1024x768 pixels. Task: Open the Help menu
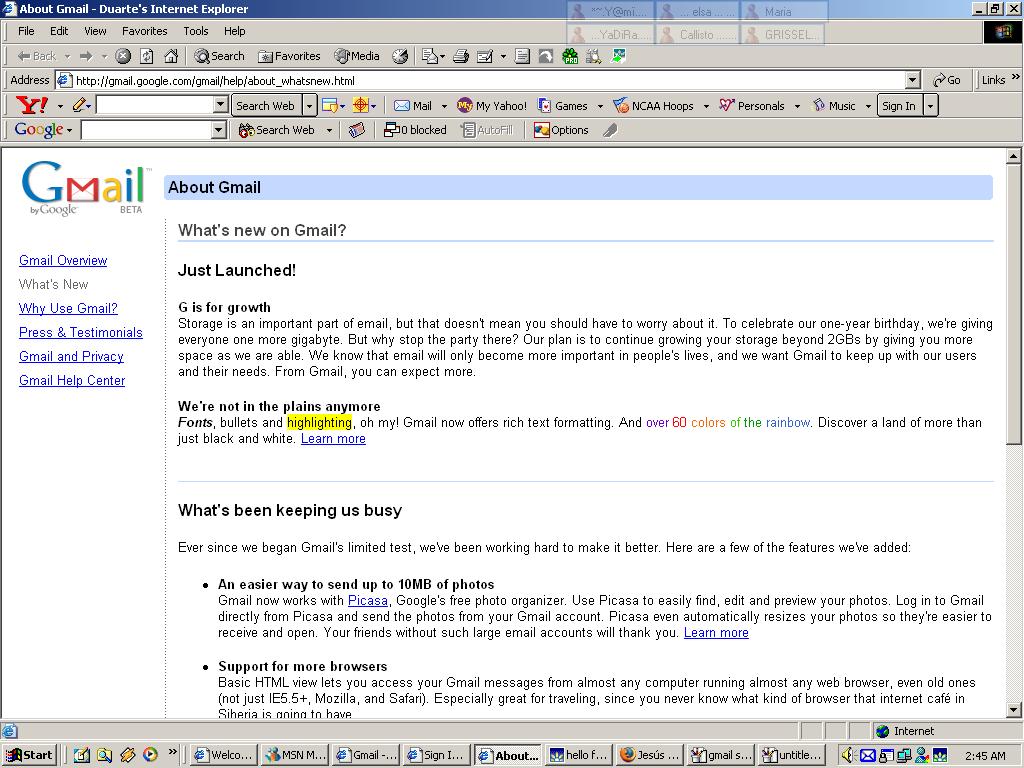coord(234,31)
